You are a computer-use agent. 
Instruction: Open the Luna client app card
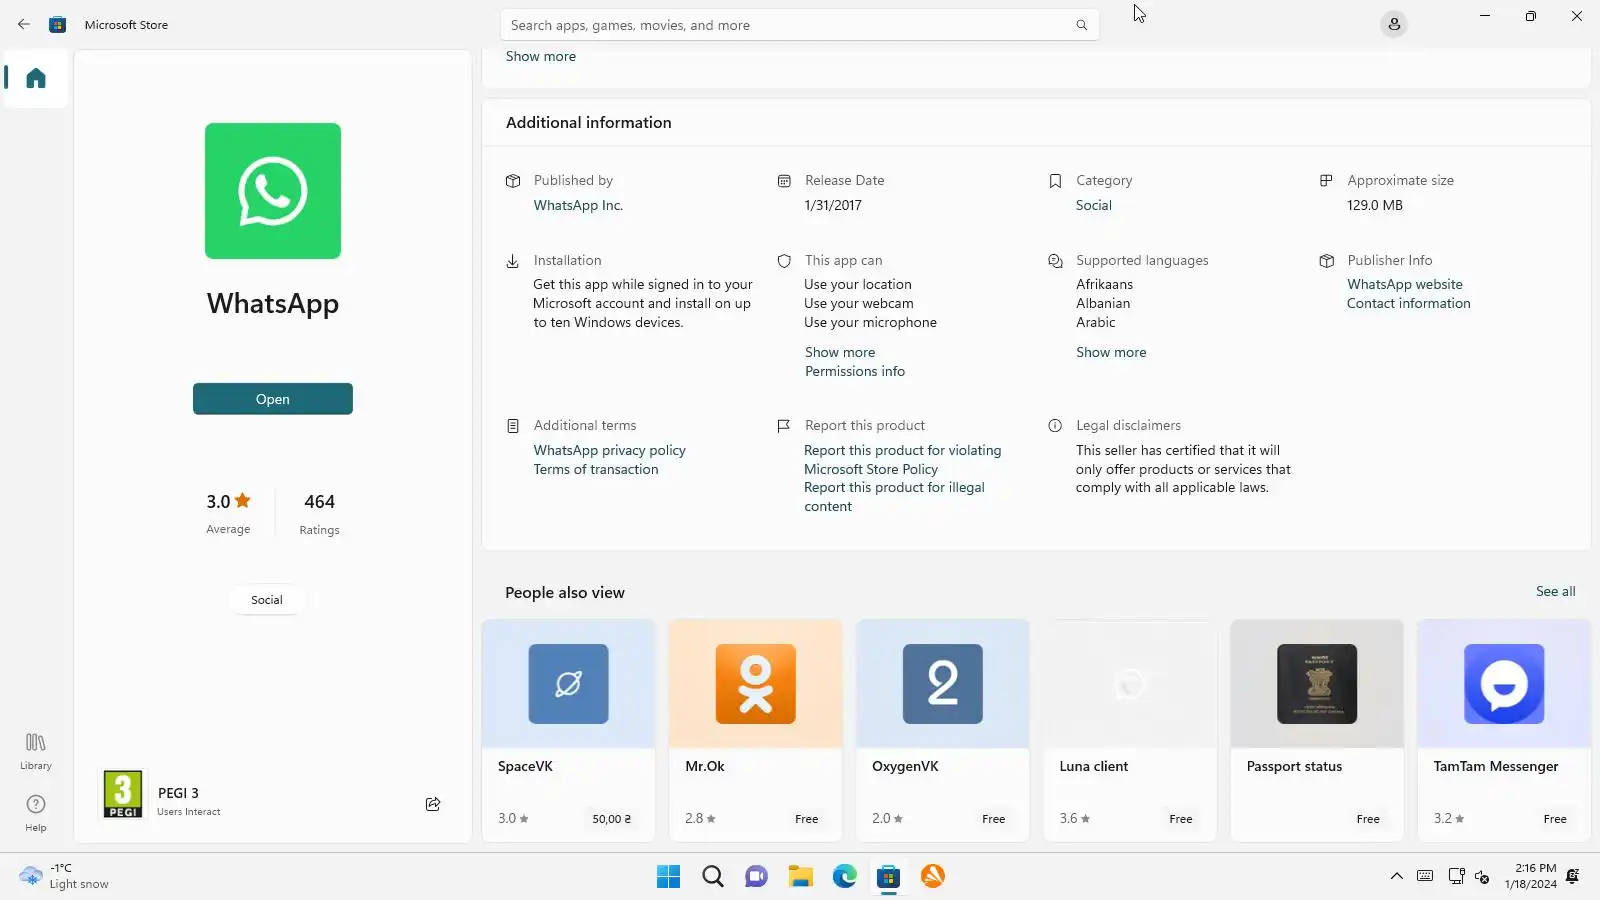(1130, 730)
